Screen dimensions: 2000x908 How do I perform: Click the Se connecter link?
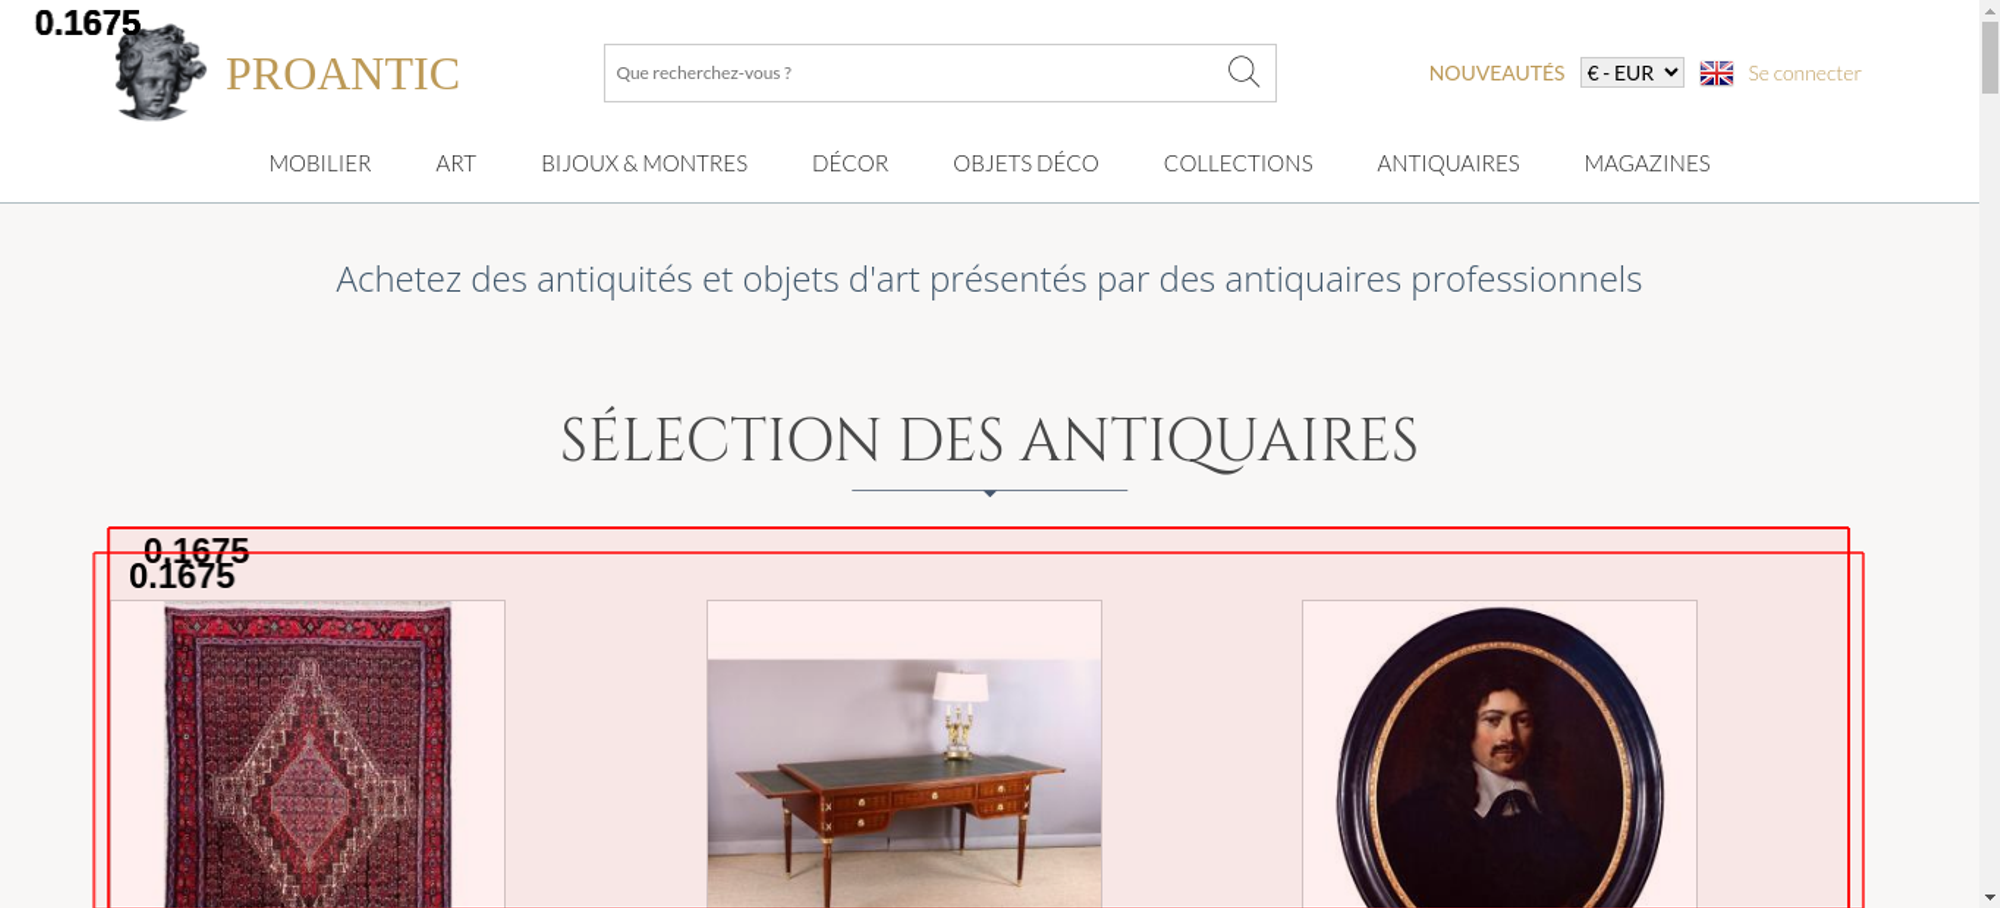click(x=1804, y=73)
